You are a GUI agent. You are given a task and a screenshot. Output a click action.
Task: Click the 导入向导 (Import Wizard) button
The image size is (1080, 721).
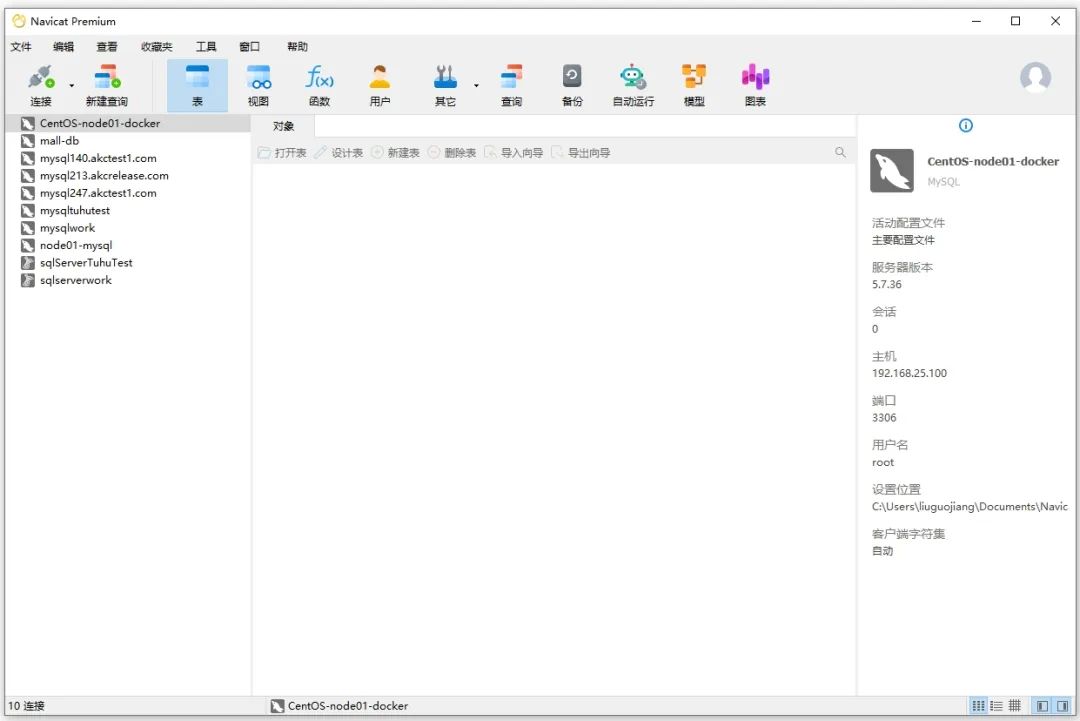(x=513, y=152)
